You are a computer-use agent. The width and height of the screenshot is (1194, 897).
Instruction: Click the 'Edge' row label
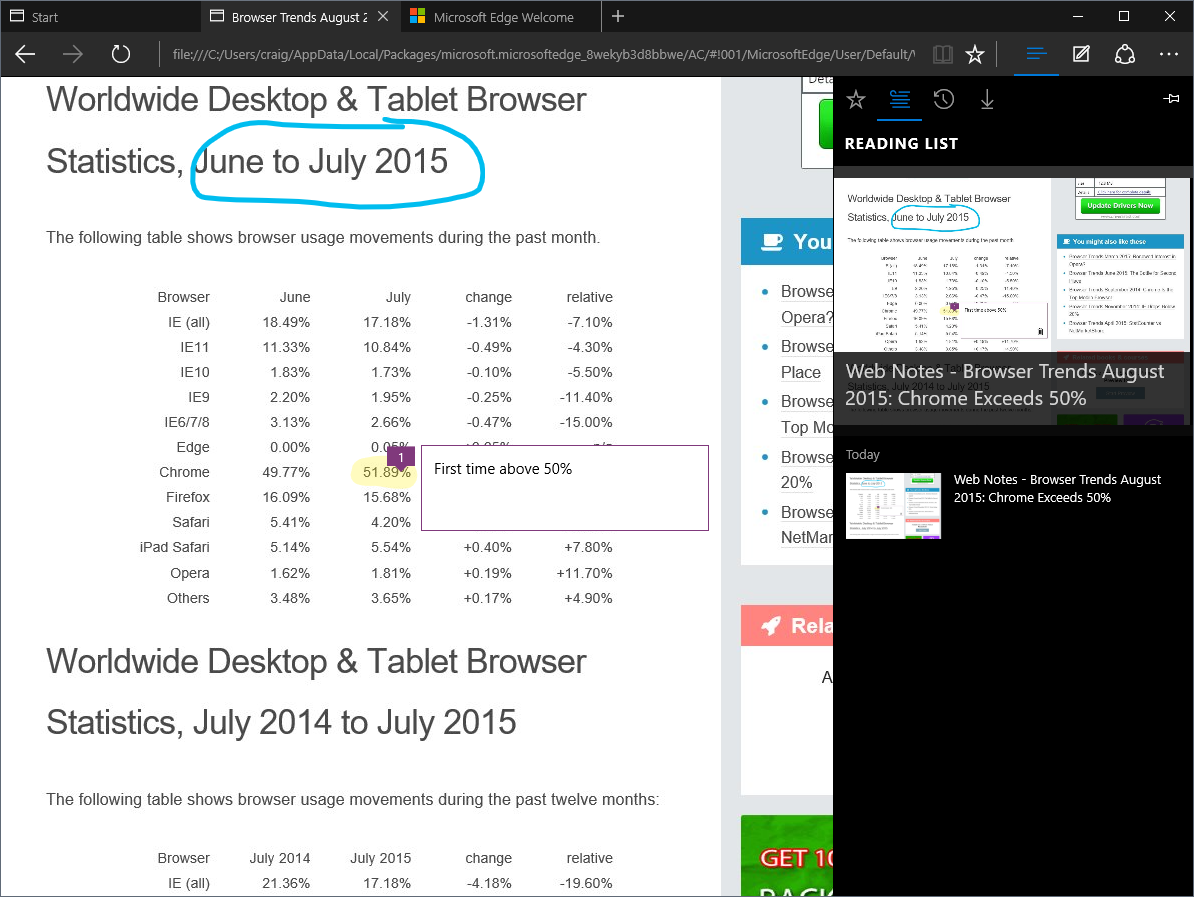193,447
